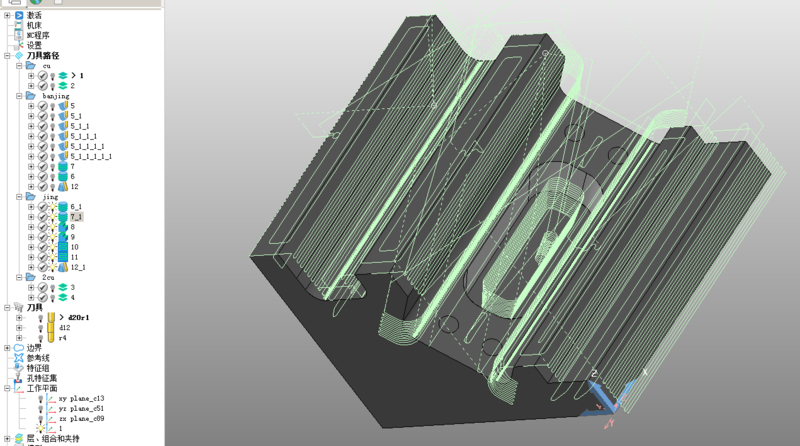Select the toolpath named 5_1_1_1_1_1
The image size is (800, 446).
[91, 156]
